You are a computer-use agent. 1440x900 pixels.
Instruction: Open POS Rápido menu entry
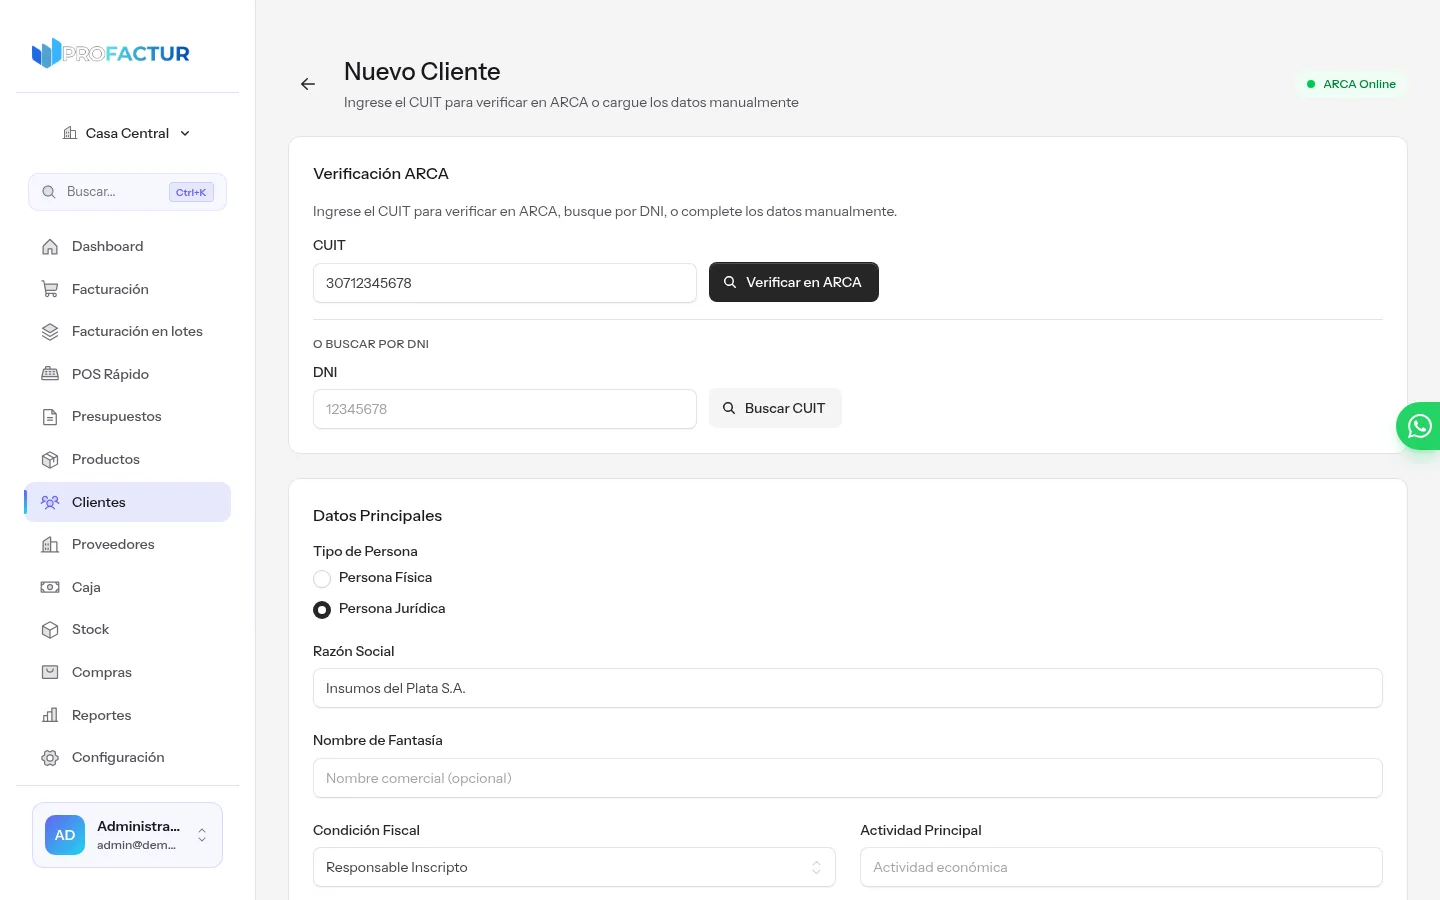click(x=127, y=374)
